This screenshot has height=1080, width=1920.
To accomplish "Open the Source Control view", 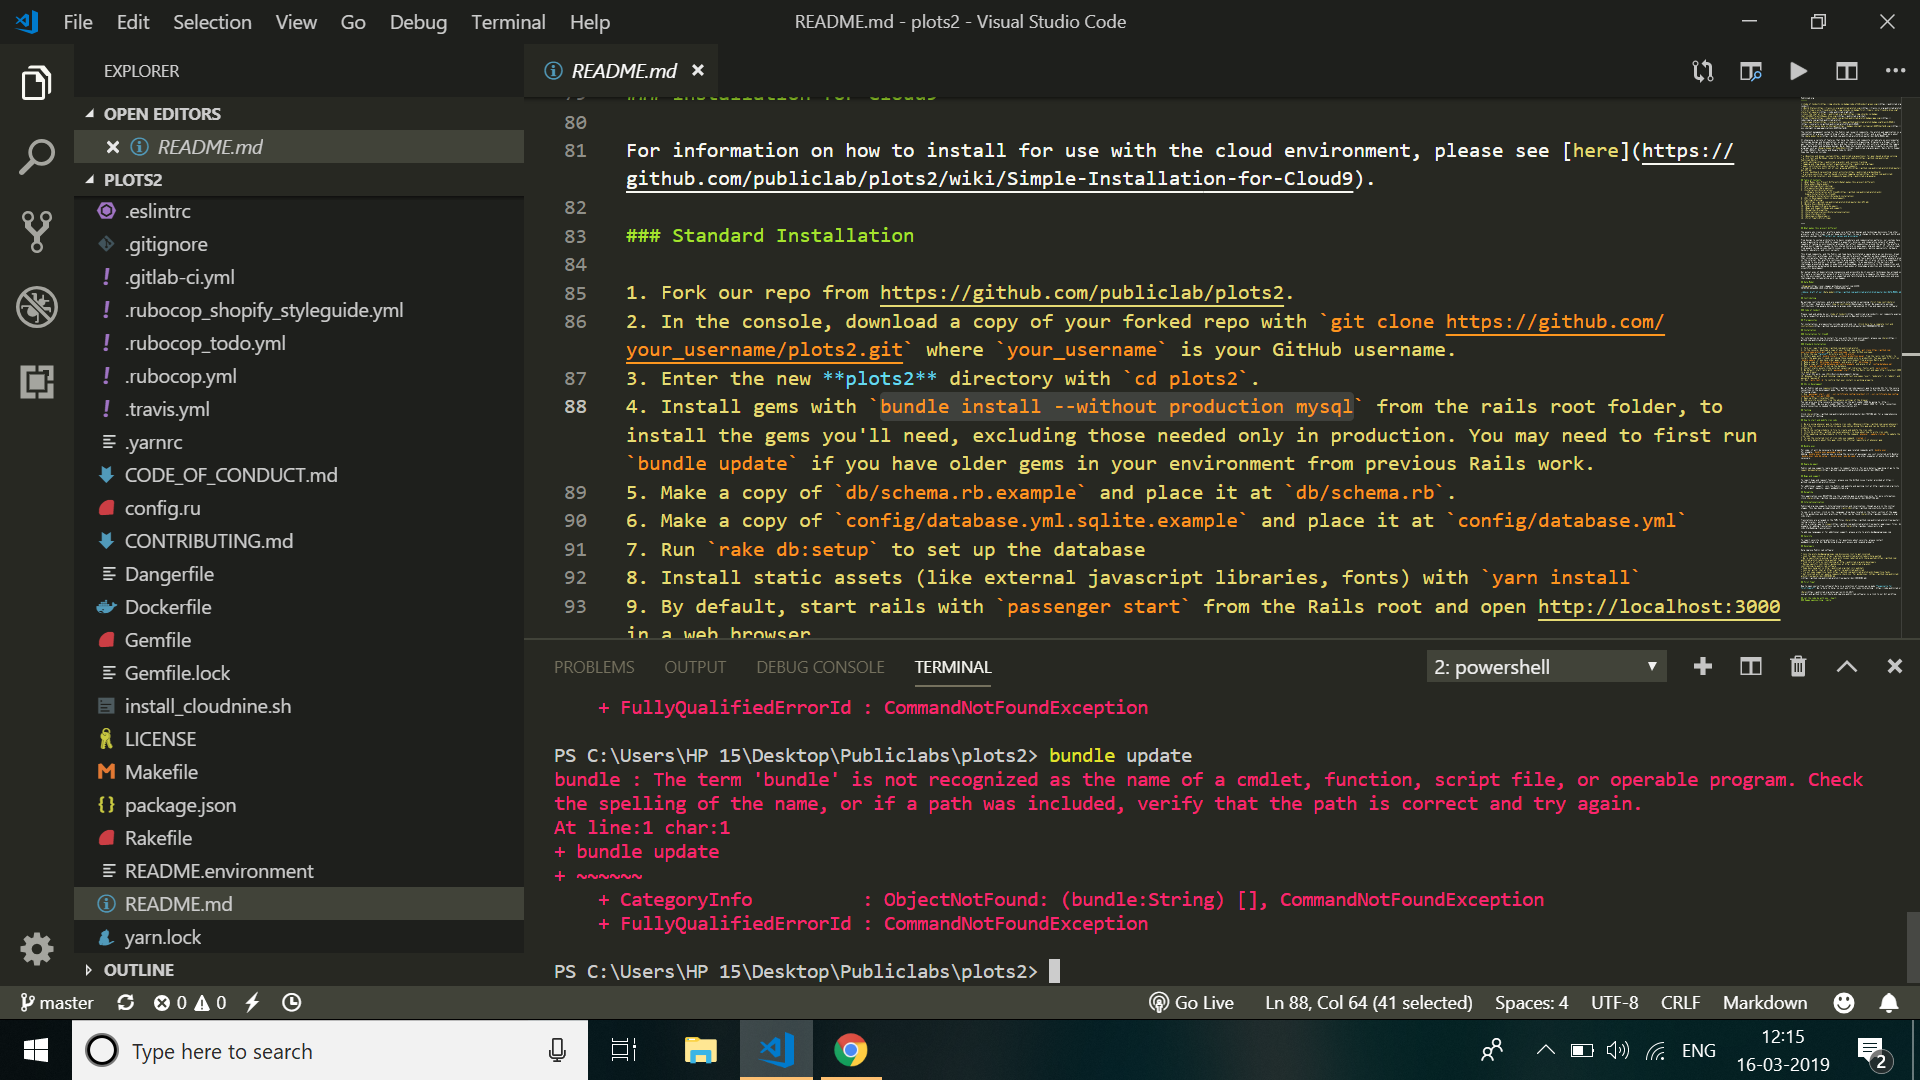I will coord(37,232).
